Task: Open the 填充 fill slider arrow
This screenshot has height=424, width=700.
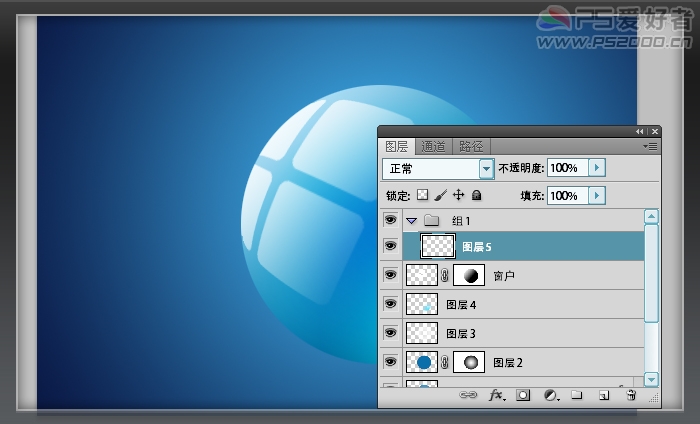Action: pyautogui.click(x=597, y=195)
